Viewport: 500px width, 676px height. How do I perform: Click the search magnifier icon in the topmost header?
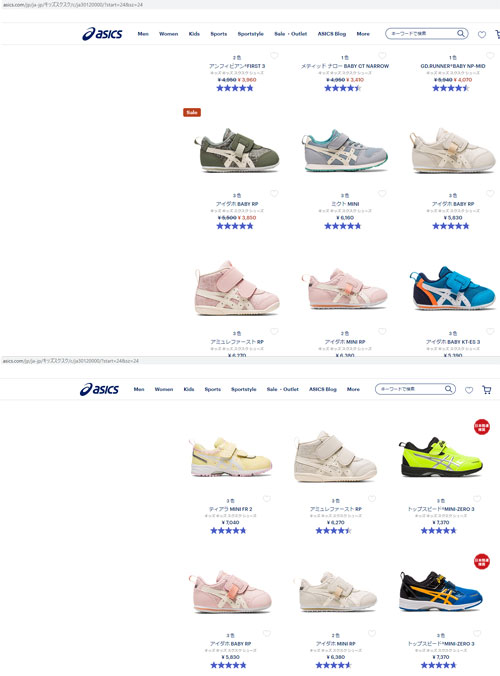pyautogui.click(x=461, y=34)
